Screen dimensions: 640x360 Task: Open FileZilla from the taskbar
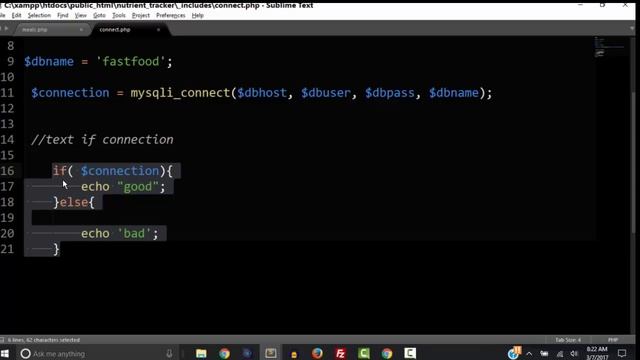(340, 353)
